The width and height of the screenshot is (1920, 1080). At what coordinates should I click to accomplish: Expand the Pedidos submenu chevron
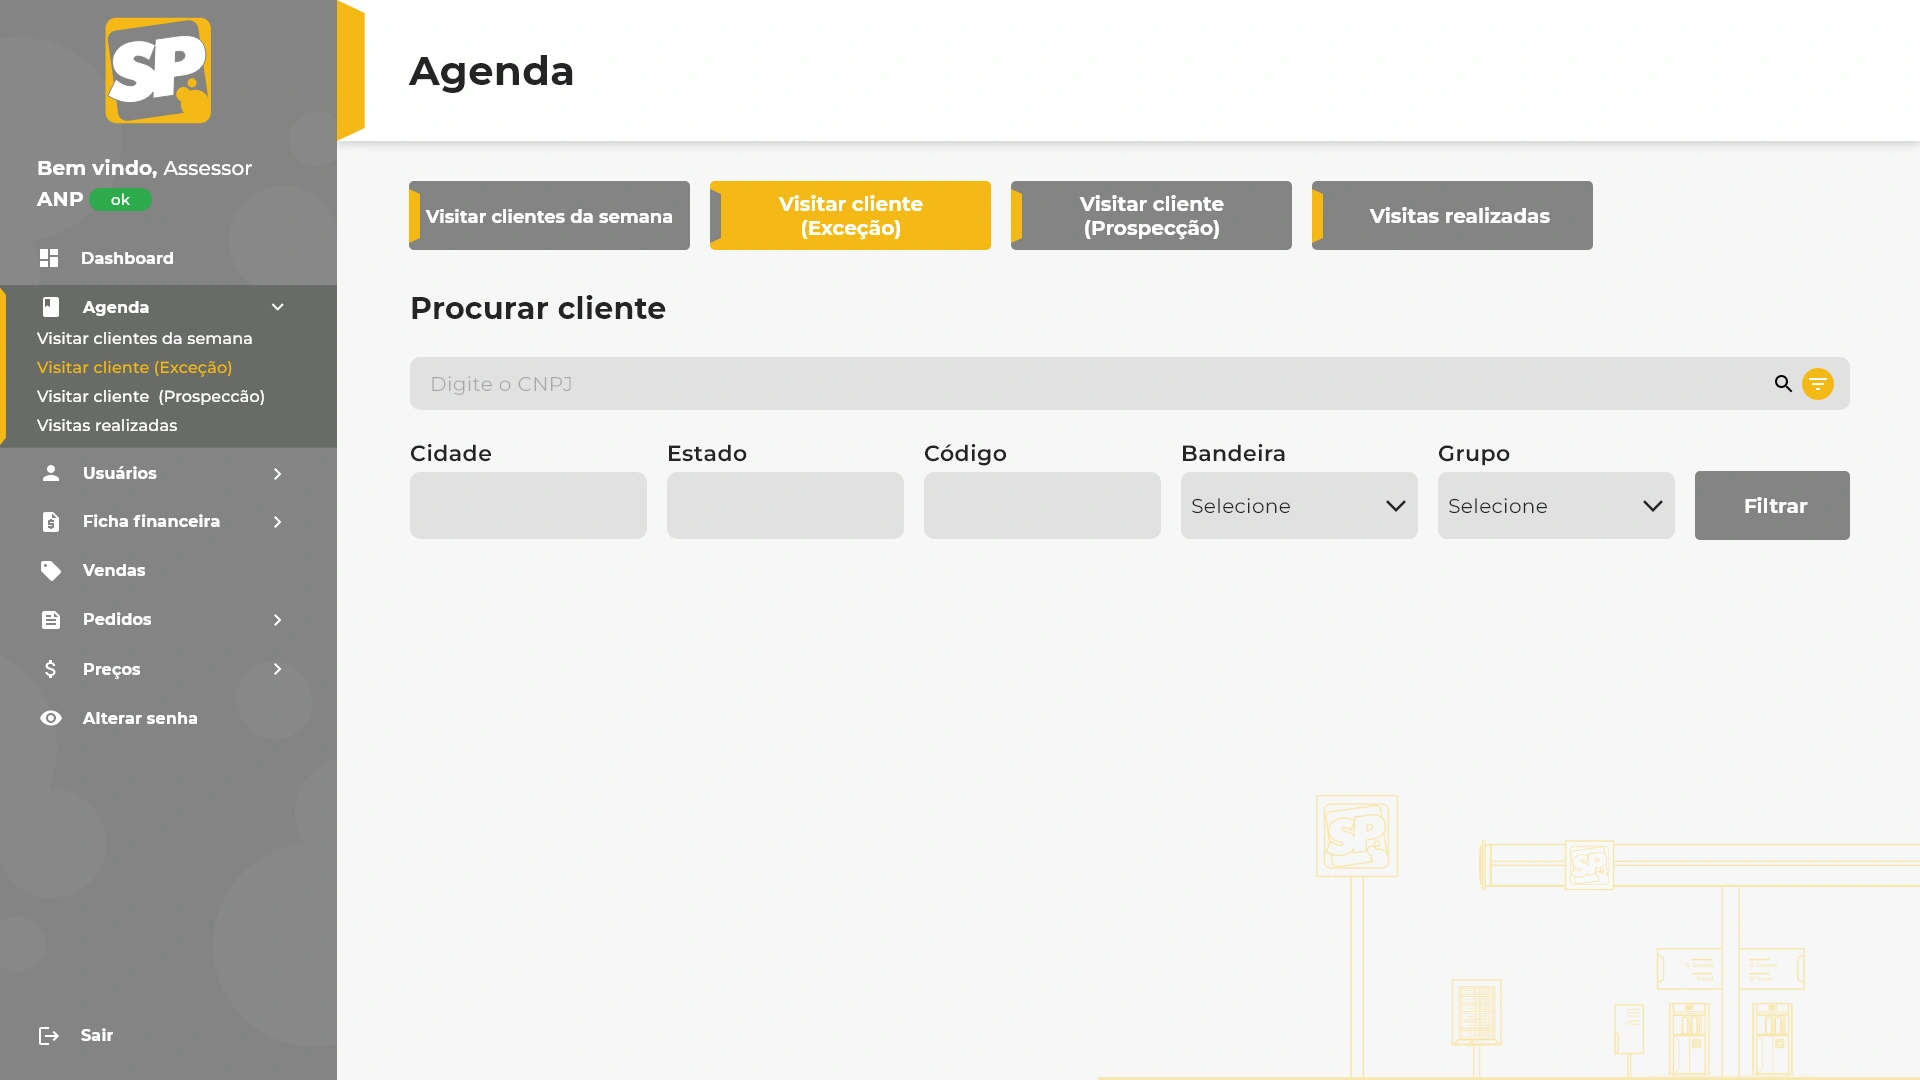278,620
